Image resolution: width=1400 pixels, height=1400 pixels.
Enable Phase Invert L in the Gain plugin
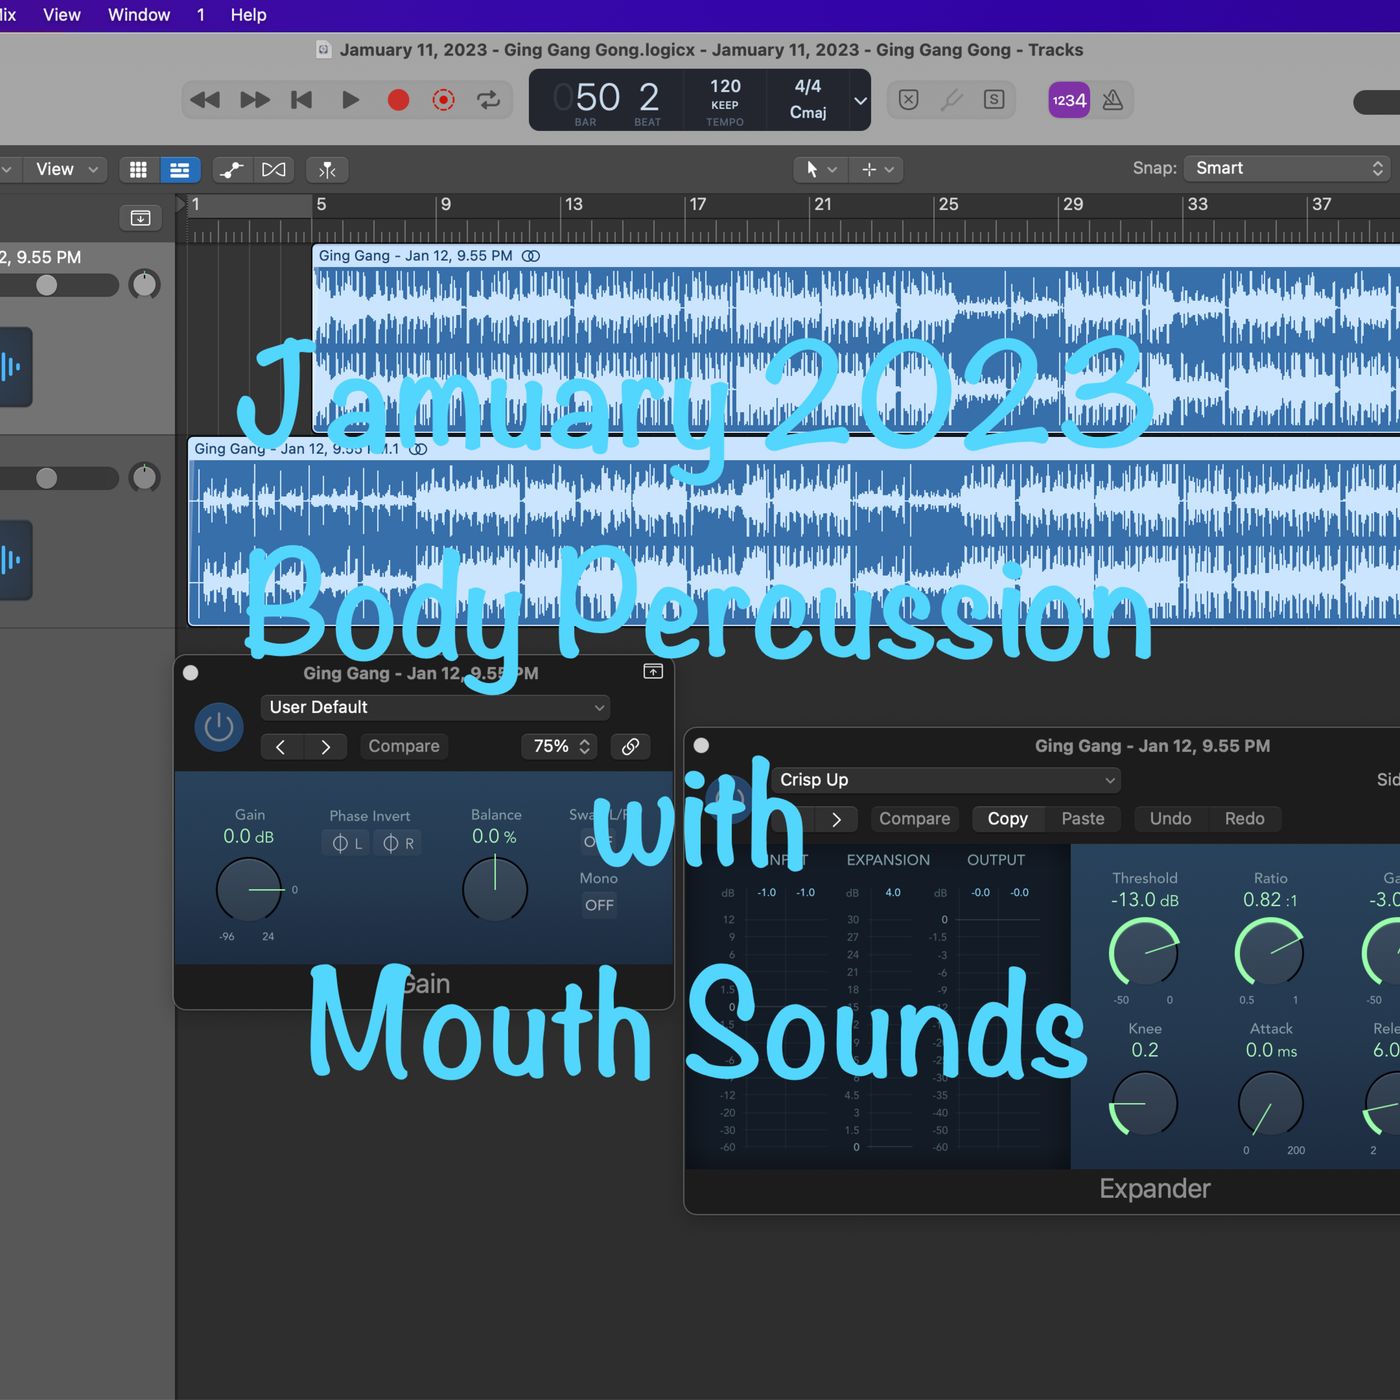pos(344,843)
